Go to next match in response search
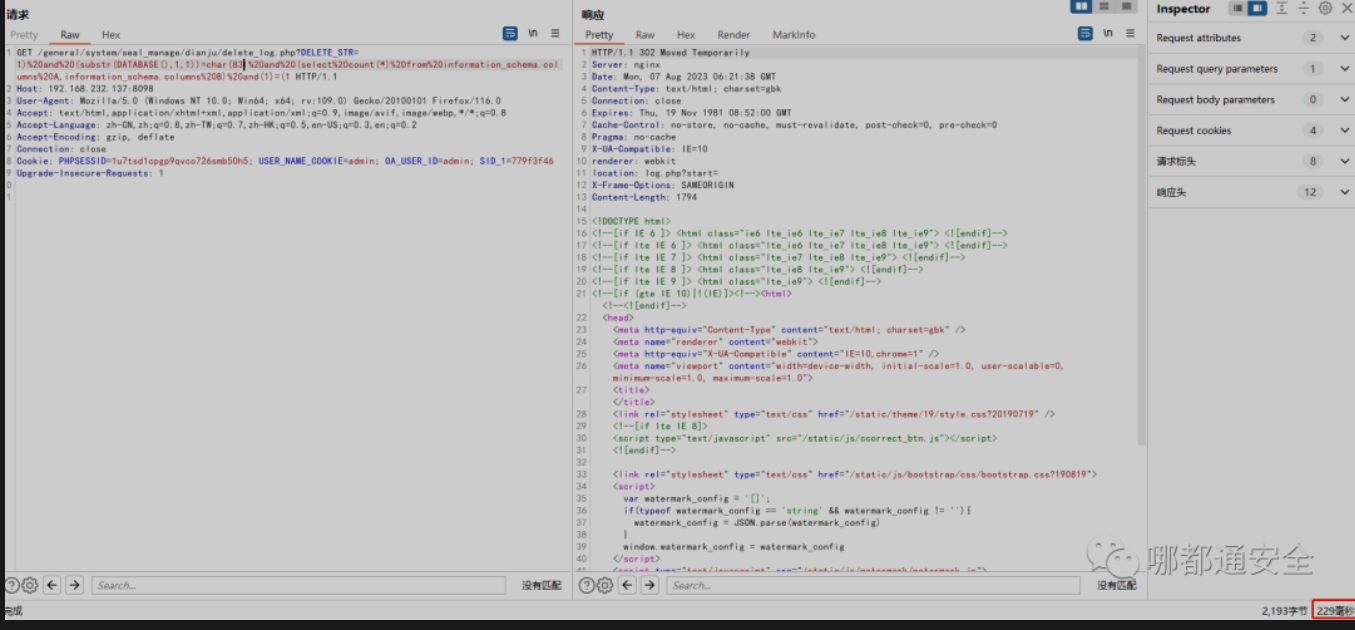This screenshot has width=1355, height=630. (650, 586)
